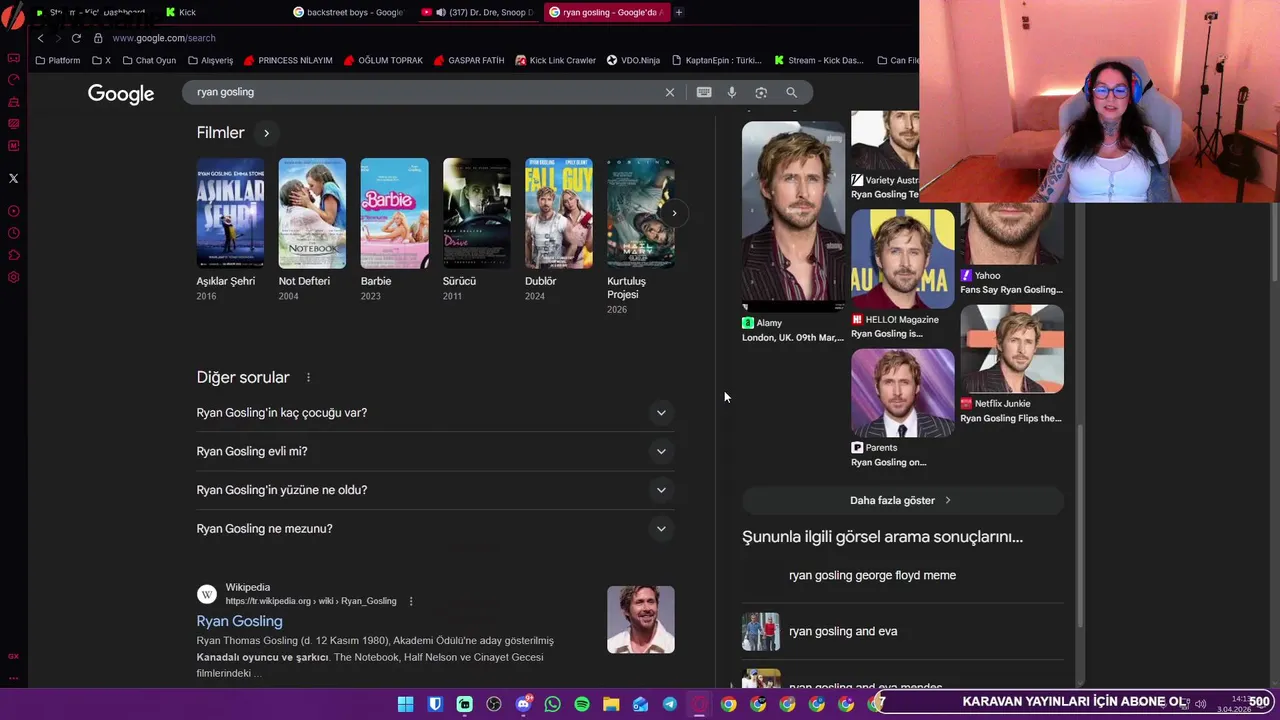Go back to the previous page

40,38
